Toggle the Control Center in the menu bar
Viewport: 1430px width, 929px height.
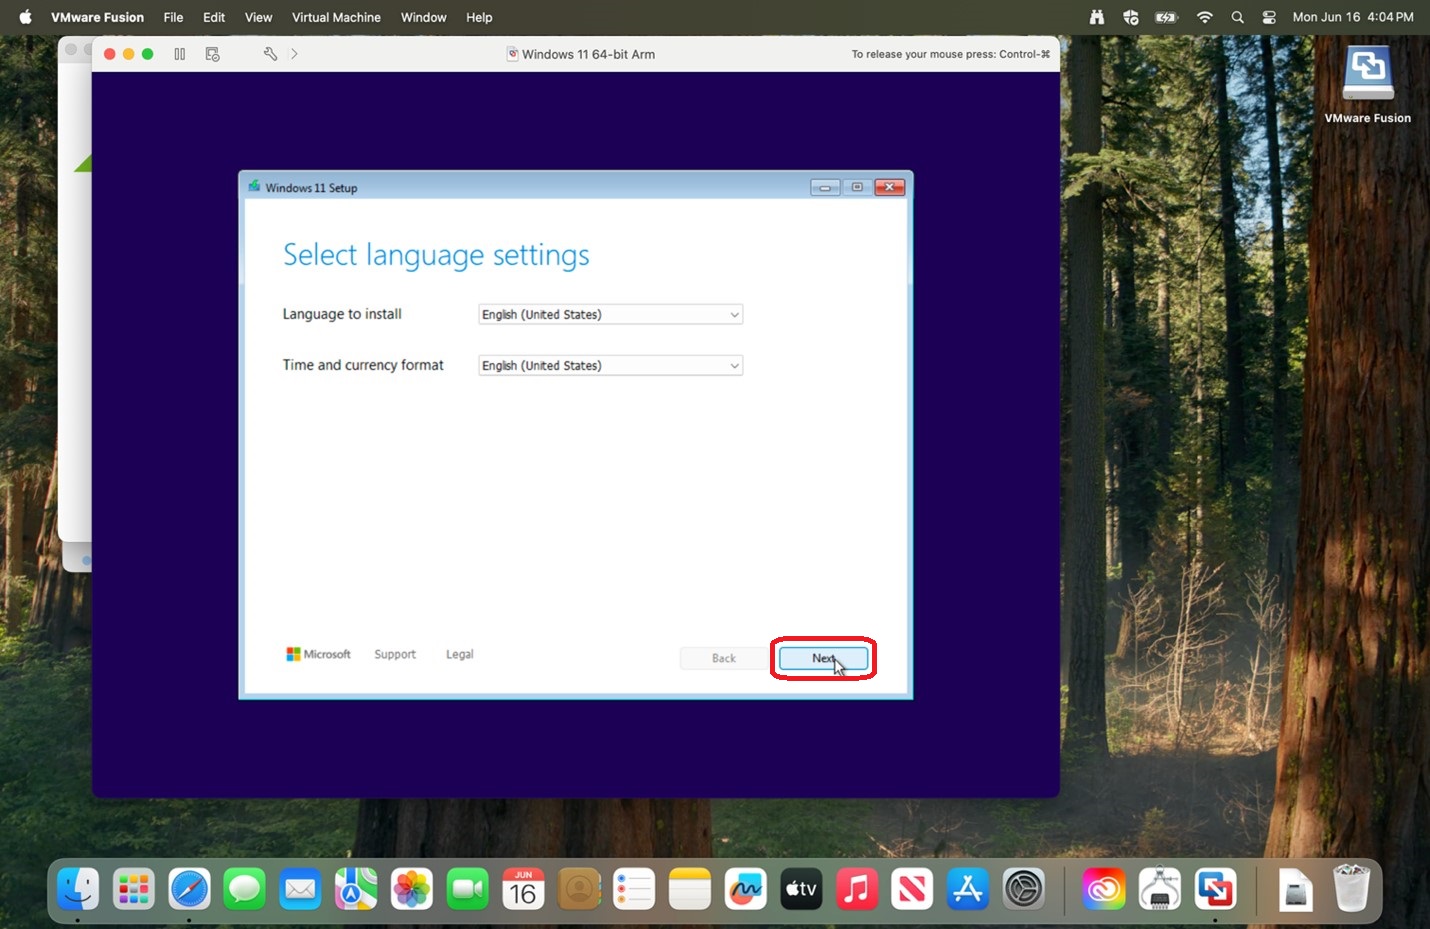1269,17
